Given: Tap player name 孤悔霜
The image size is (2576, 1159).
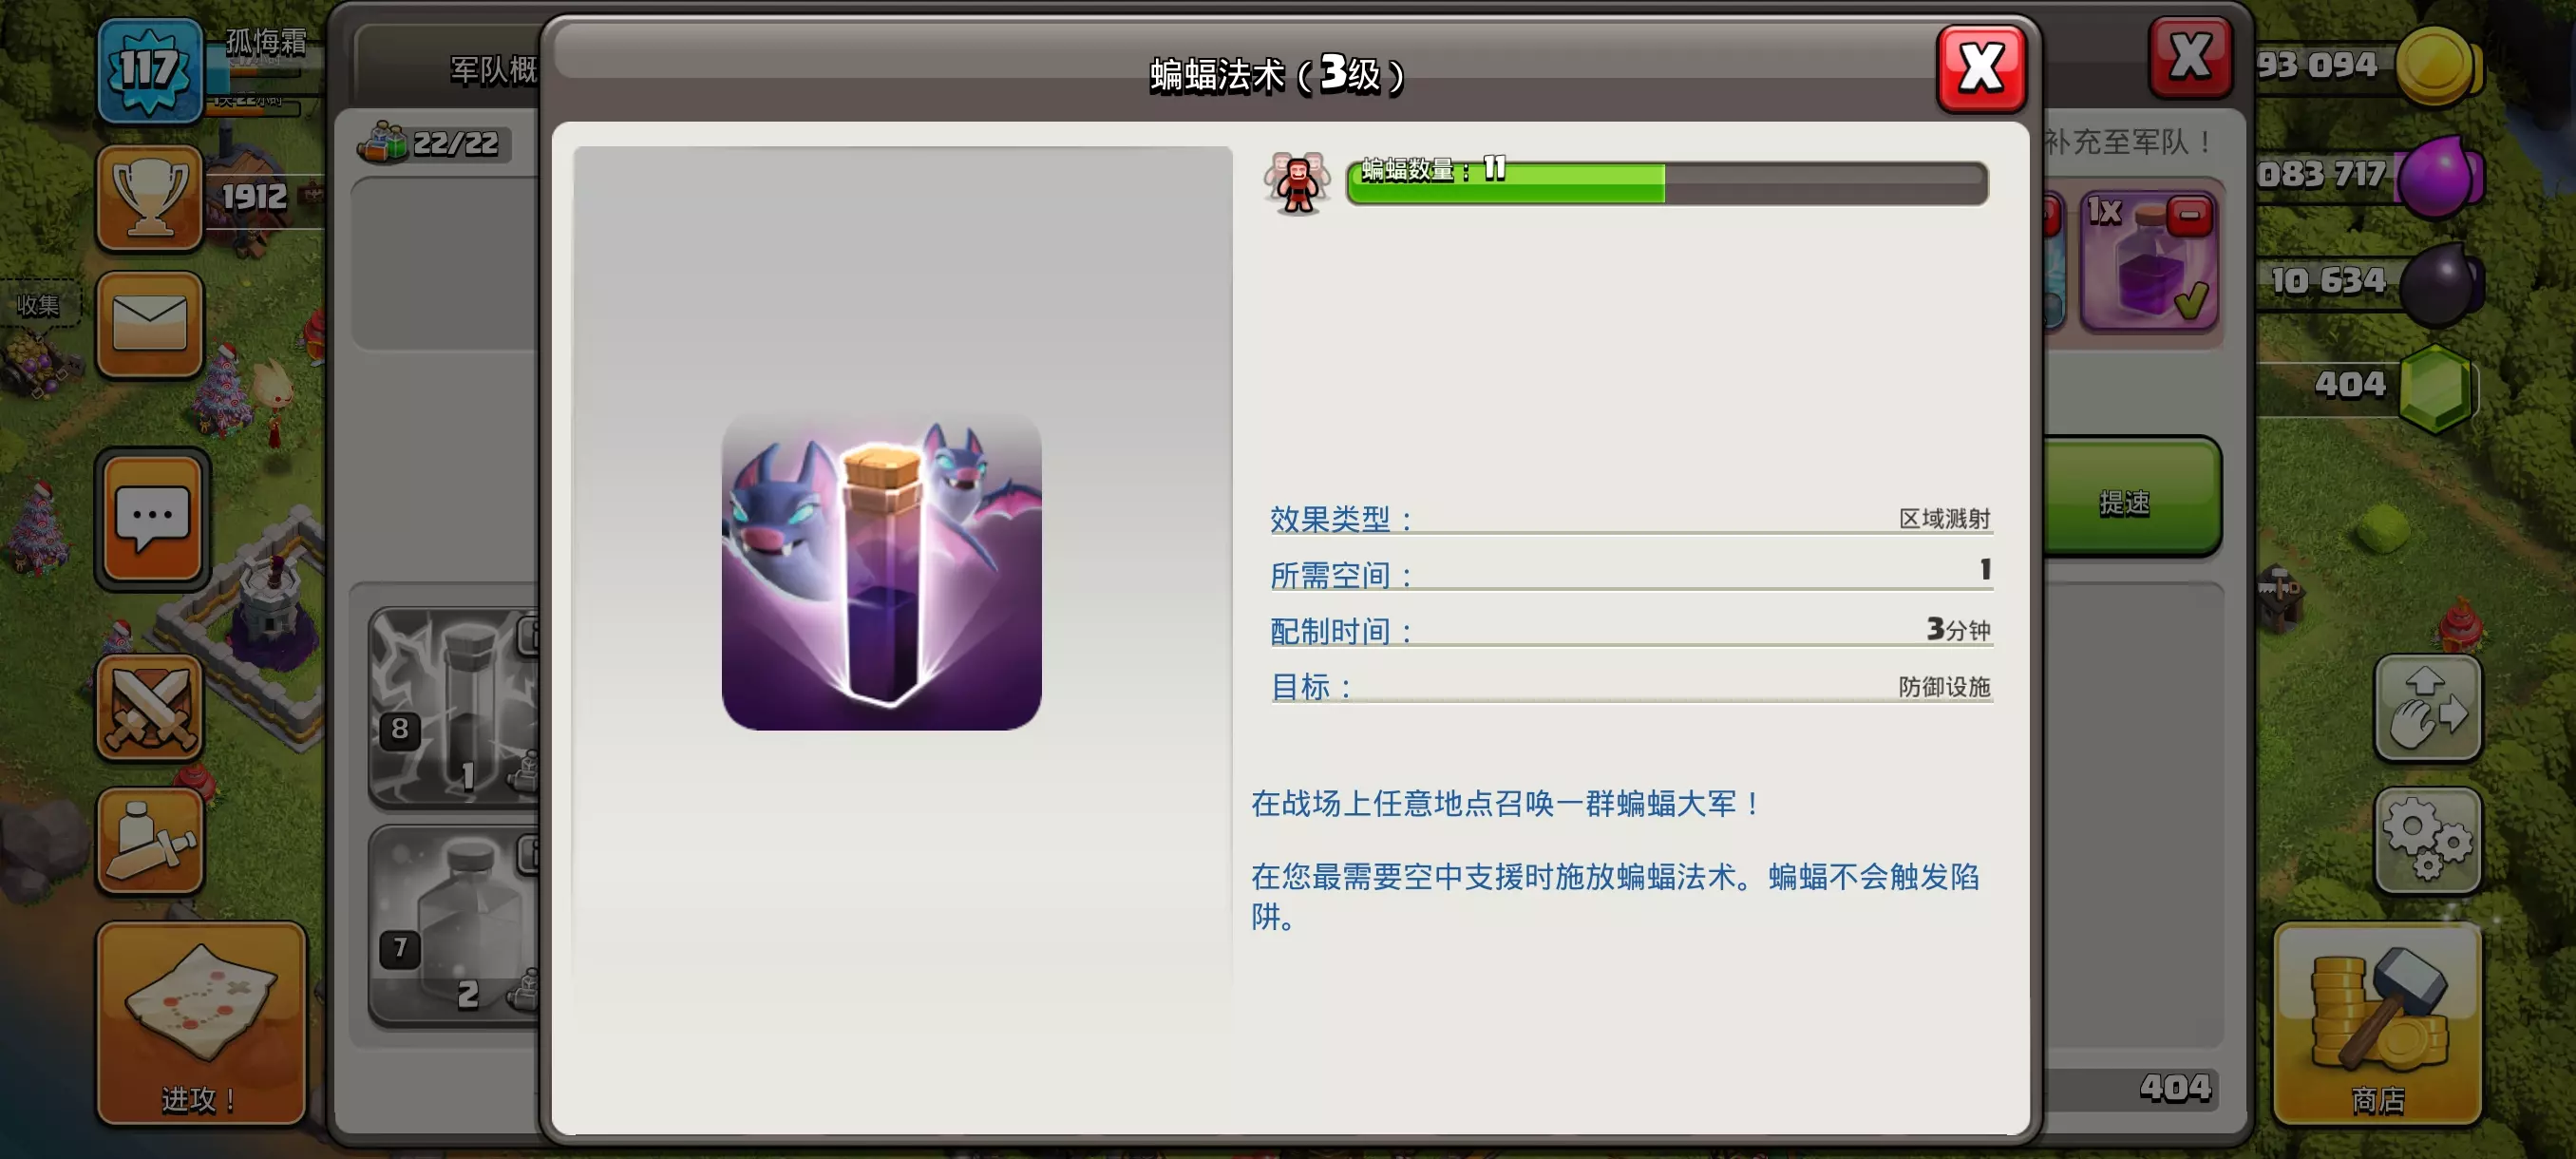Looking at the screenshot, I should coord(266,41).
